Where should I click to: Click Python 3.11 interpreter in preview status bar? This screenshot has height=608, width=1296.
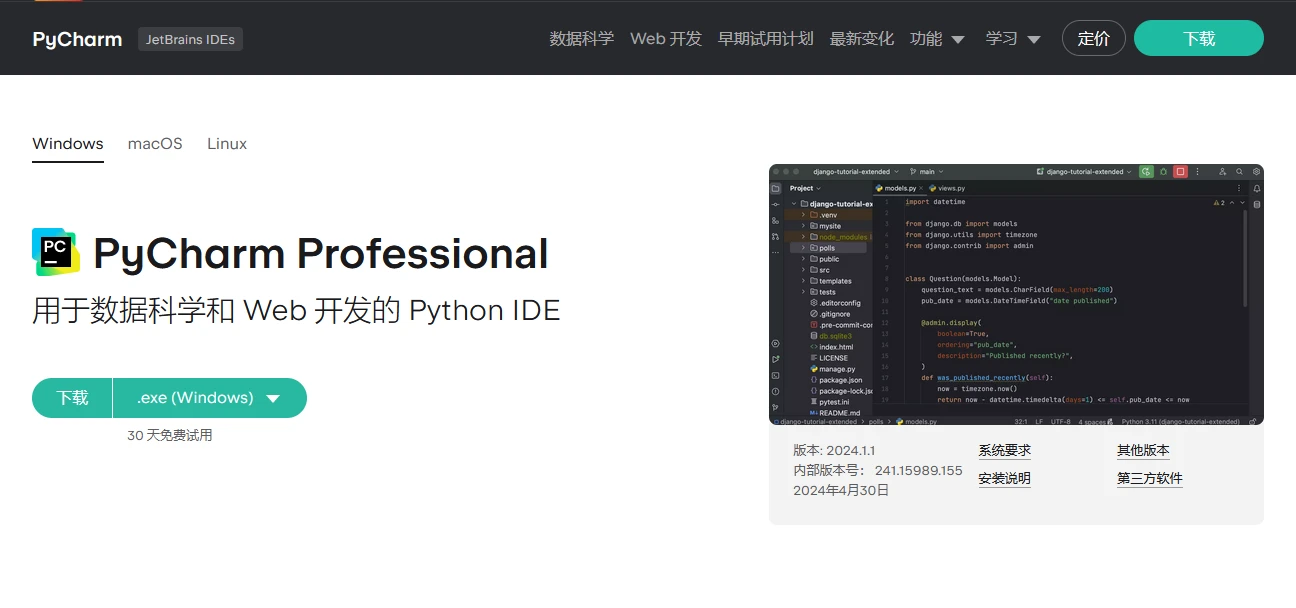click(1181, 422)
